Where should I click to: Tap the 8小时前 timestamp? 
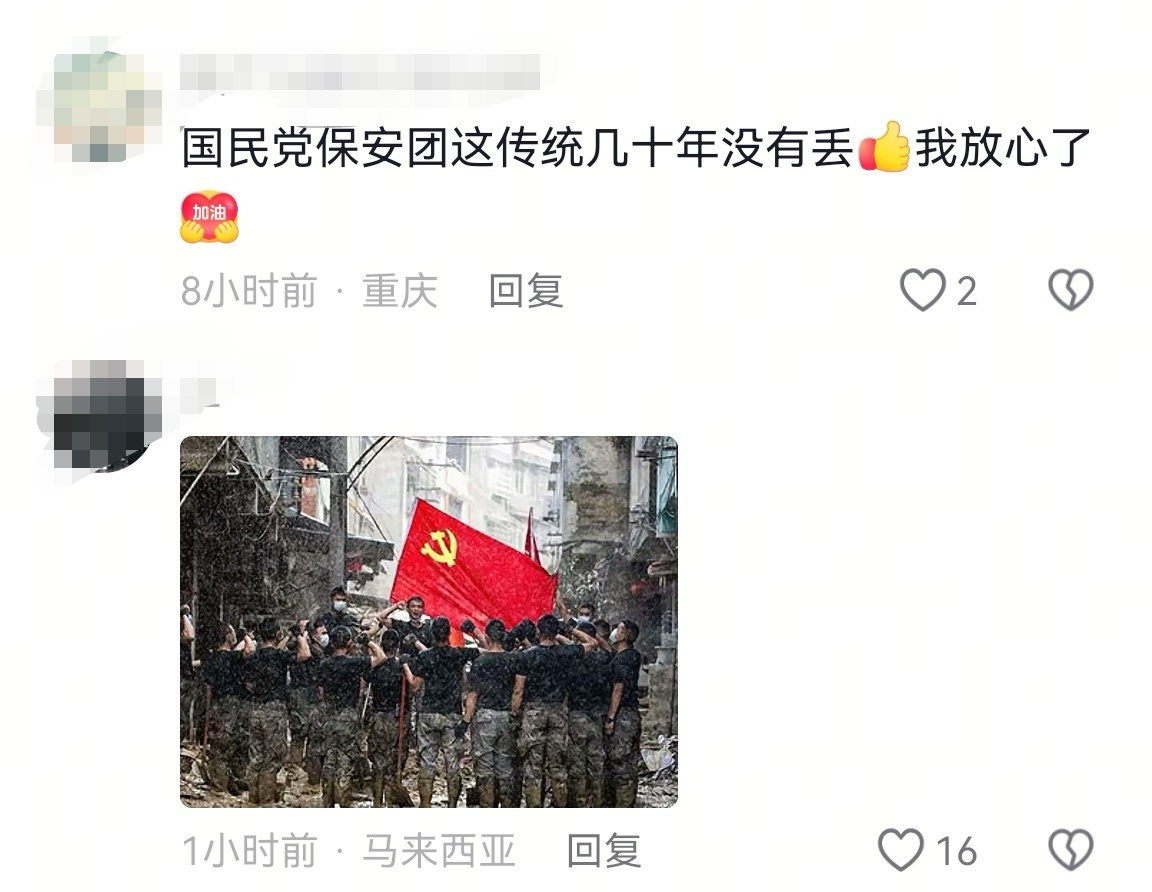249,291
